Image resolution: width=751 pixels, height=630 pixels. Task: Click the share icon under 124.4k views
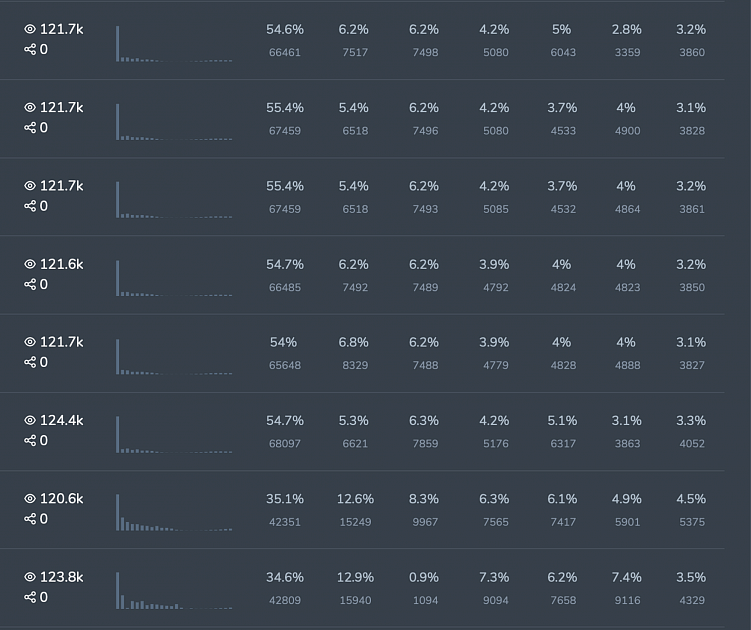(x=30, y=441)
